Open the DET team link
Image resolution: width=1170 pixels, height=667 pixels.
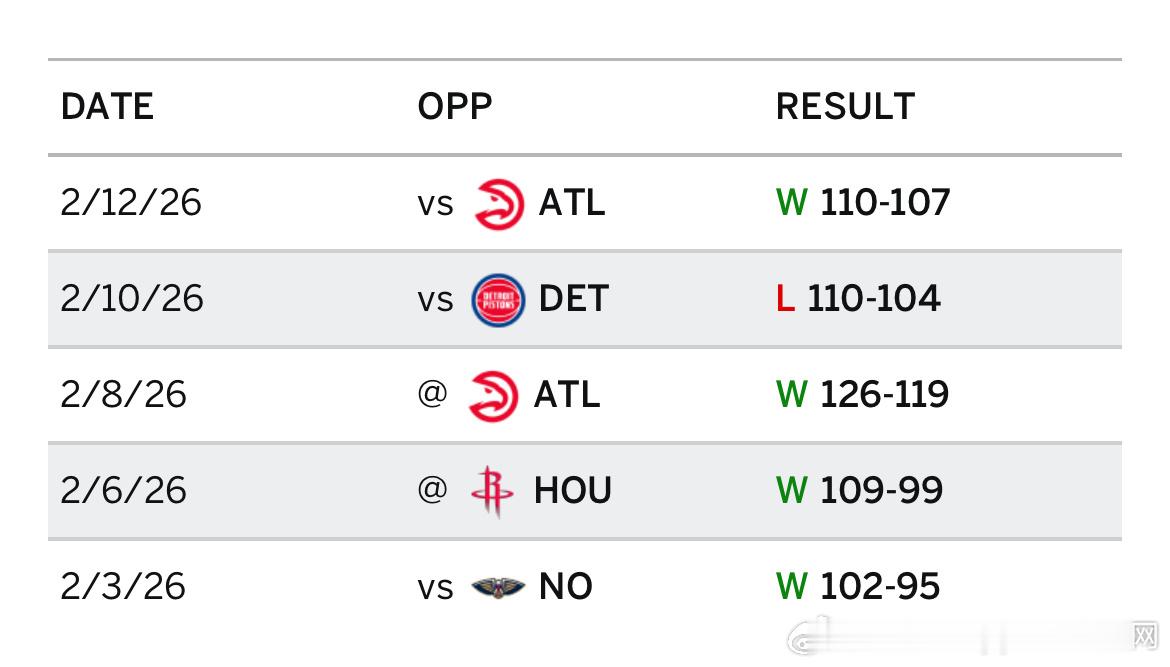[x=574, y=299]
